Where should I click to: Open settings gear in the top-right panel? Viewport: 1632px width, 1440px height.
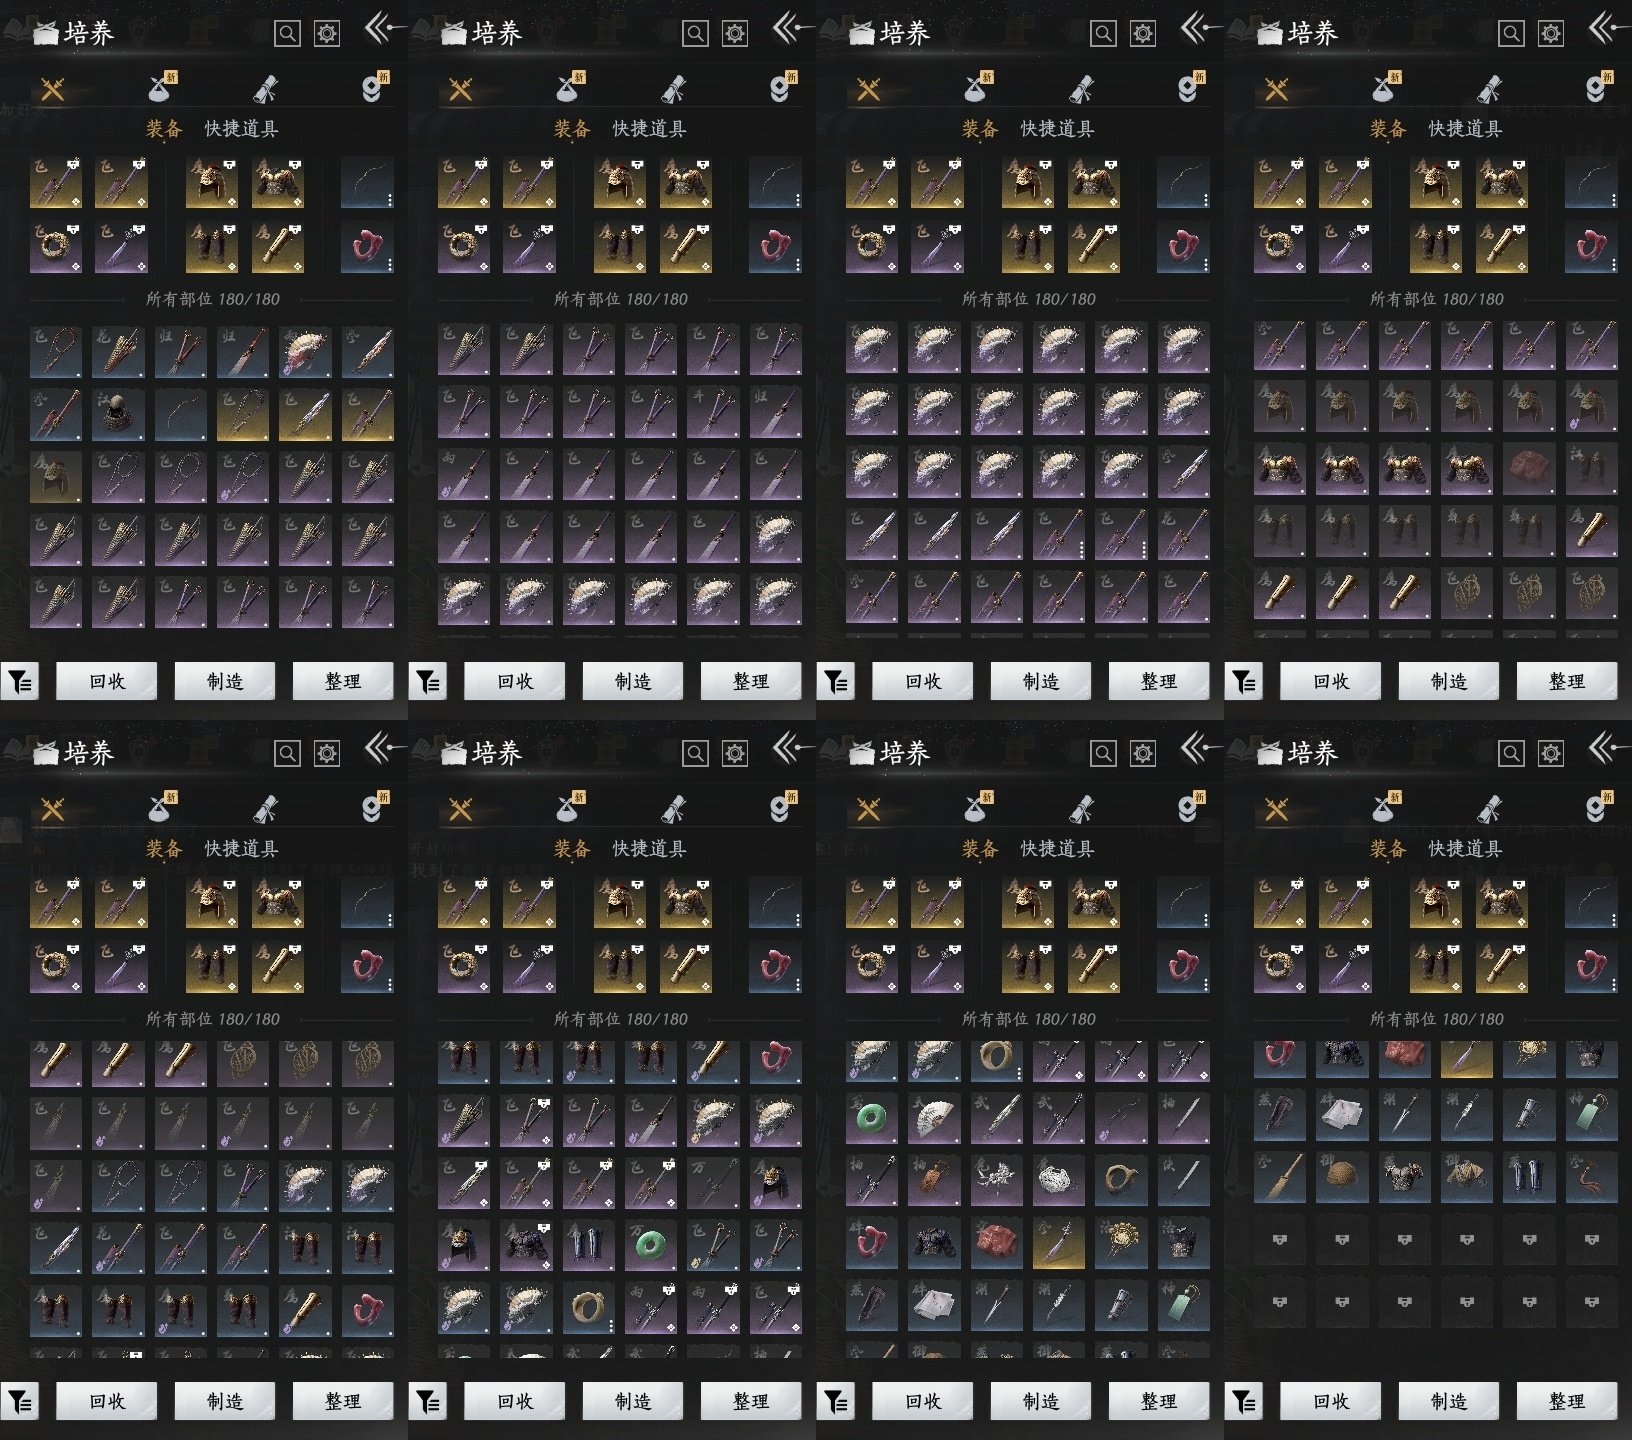(x=1550, y=34)
